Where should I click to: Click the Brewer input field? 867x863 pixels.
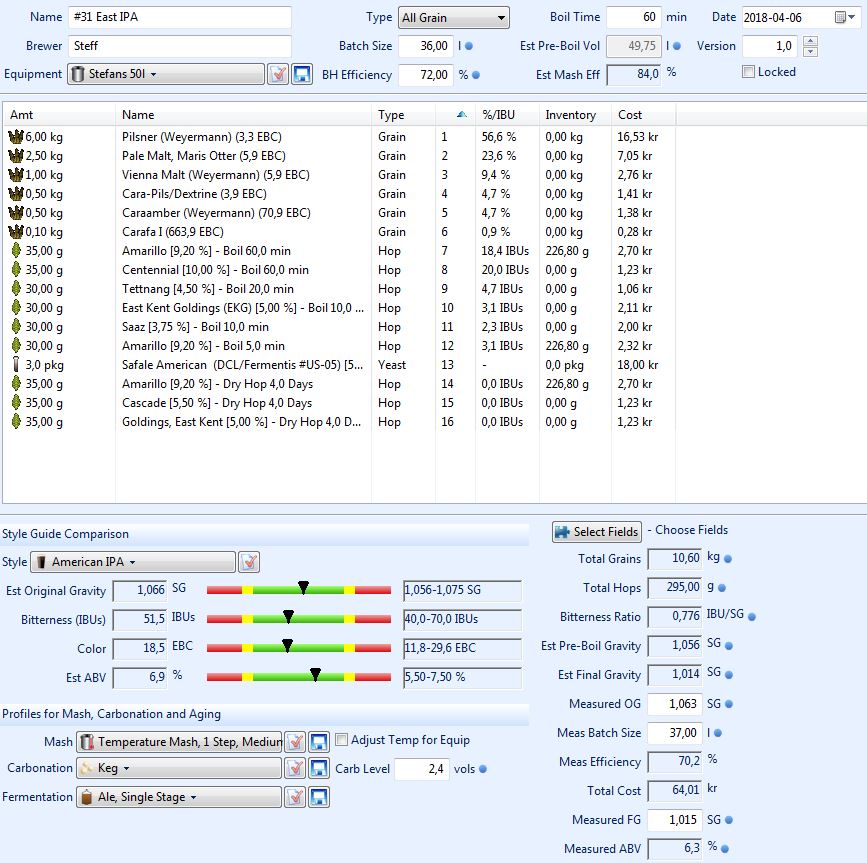coord(180,46)
